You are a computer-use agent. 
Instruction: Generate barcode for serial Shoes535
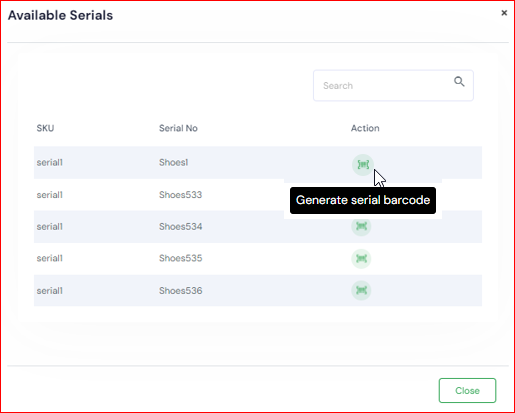point(361,258)
